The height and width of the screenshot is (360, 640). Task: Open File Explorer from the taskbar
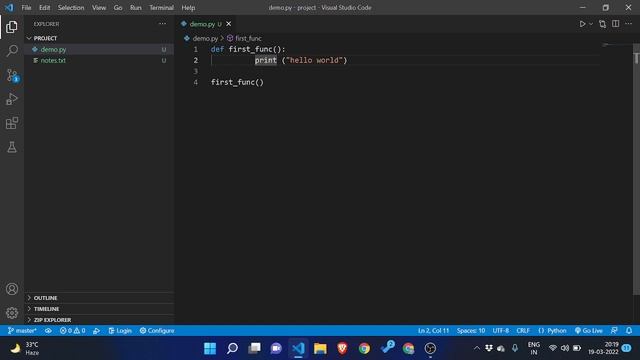coord(320,349)
